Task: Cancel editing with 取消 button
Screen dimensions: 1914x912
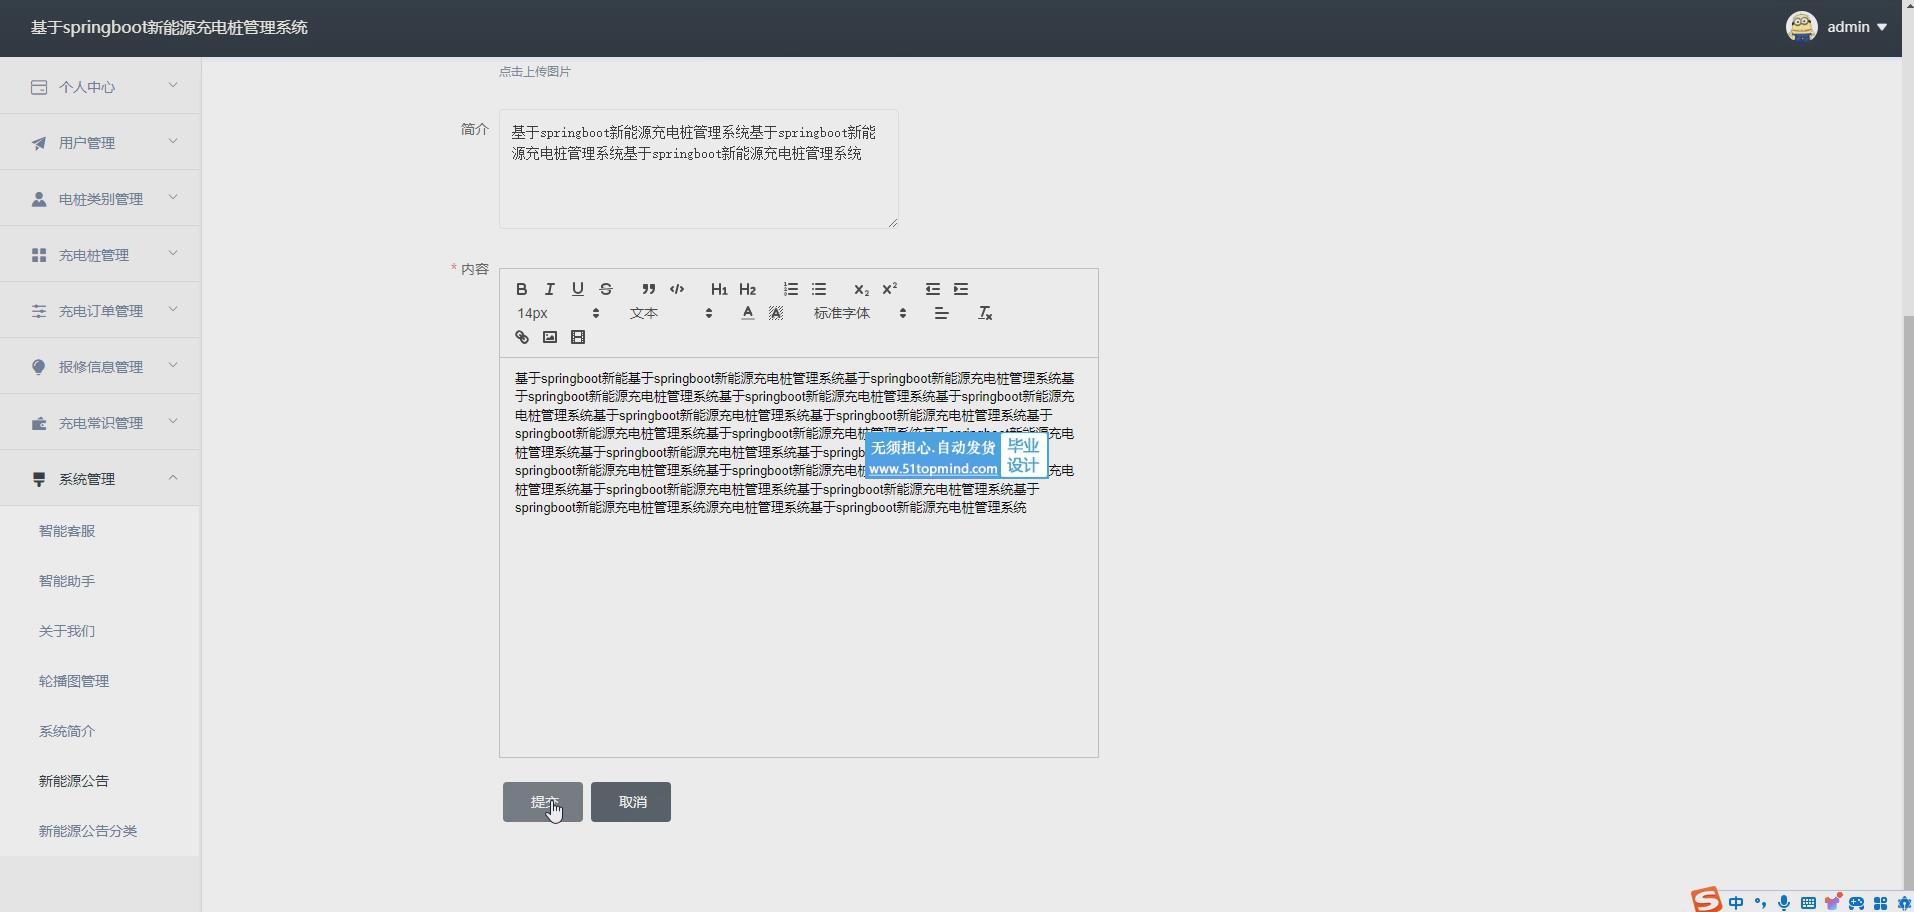Action: tap(631, 802)
